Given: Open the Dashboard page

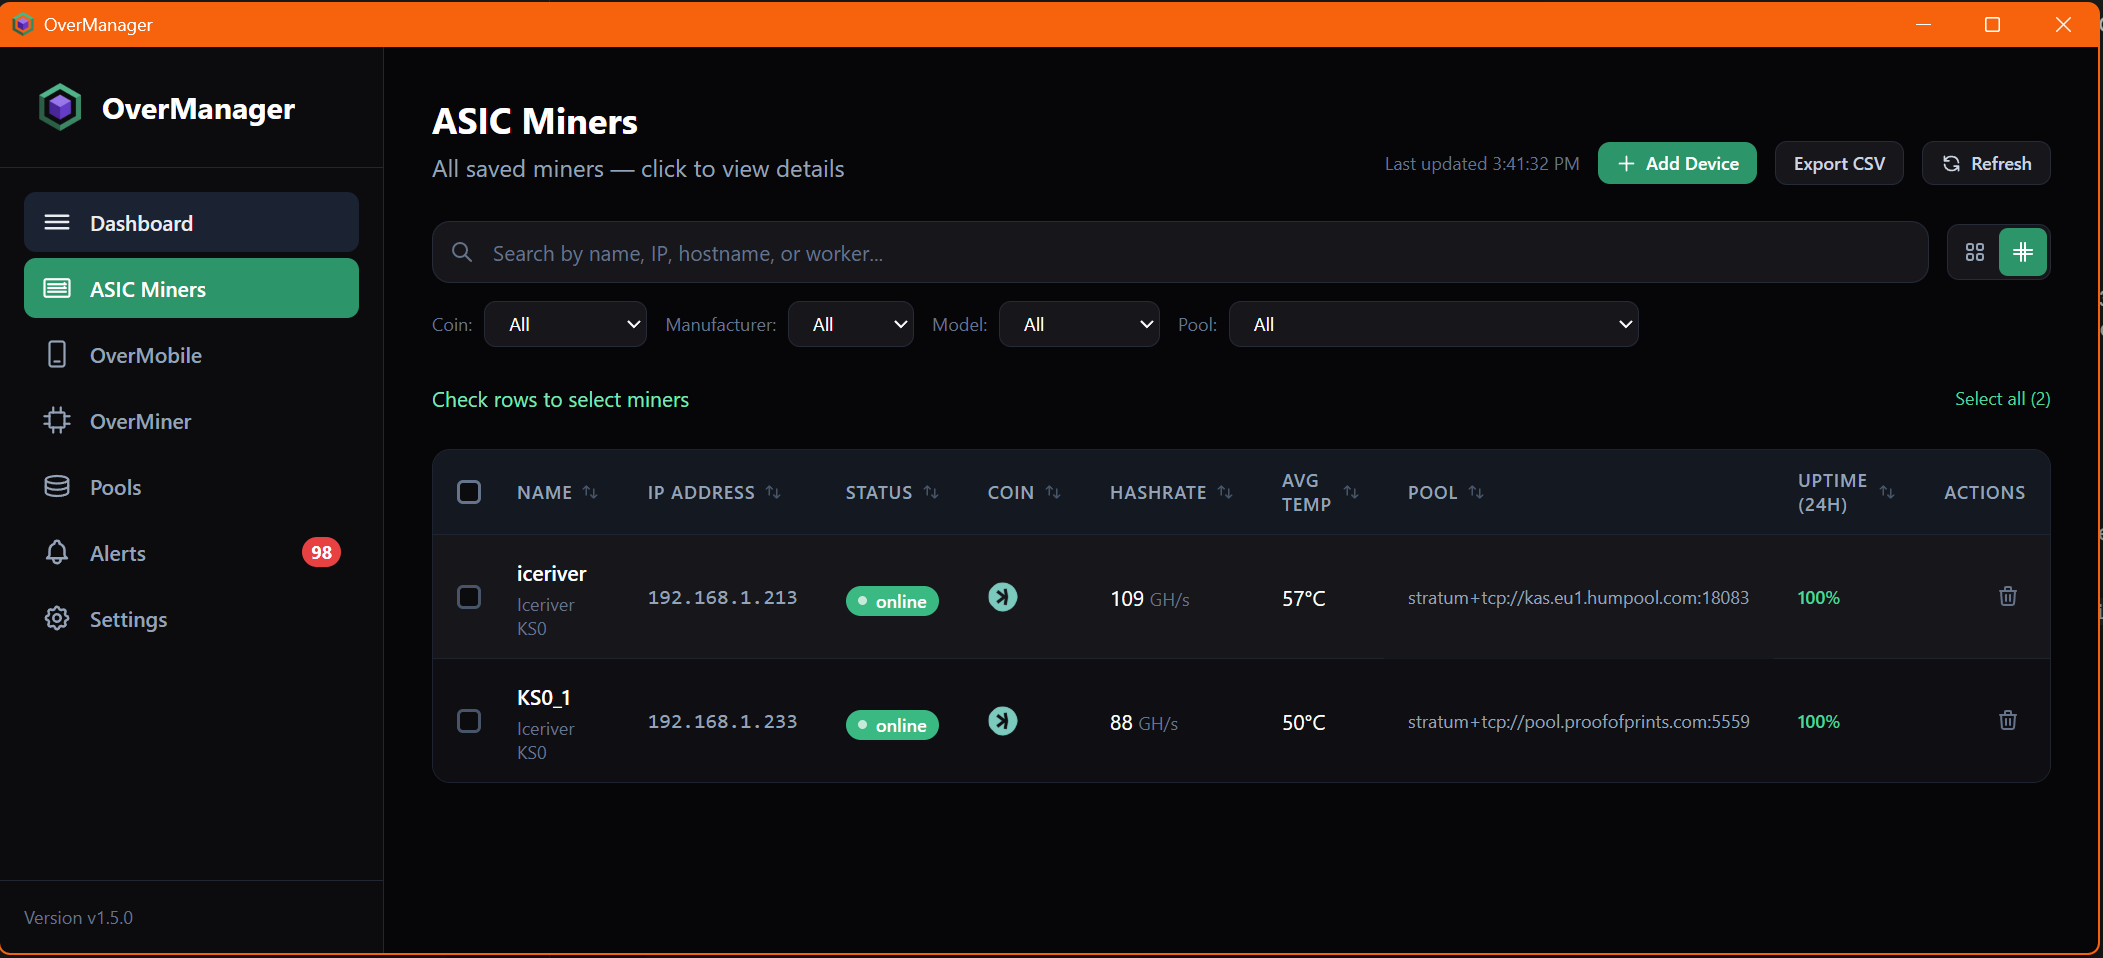Looking at the screenshot, I should point(191,222).
